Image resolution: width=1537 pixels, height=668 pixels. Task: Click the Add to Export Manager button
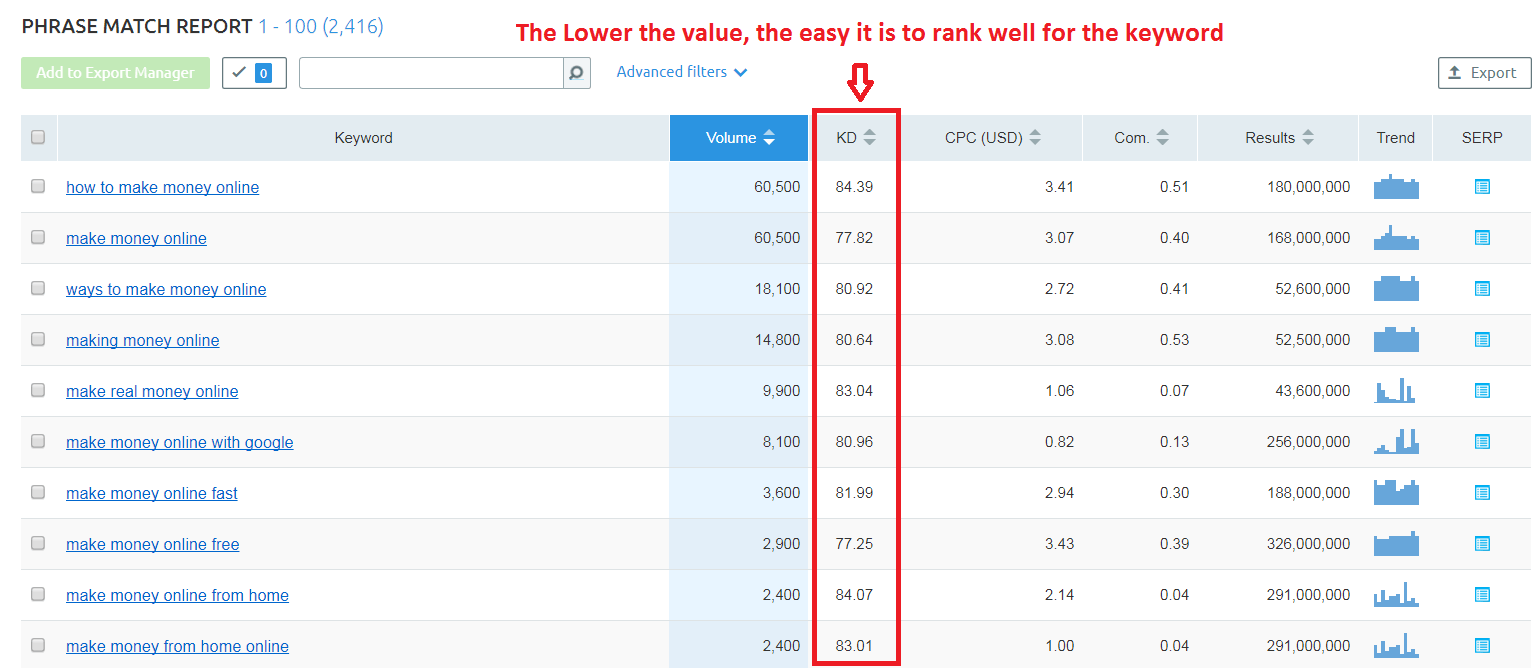point(115,73)
